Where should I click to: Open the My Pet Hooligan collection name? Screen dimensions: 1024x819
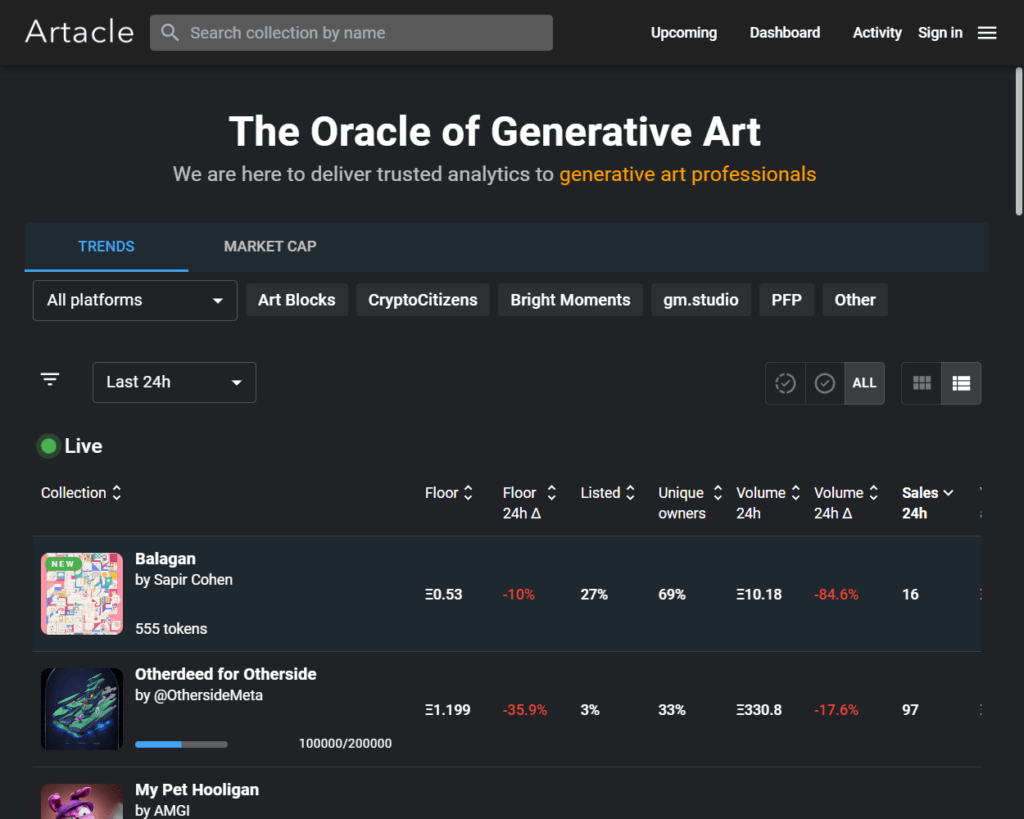[x=197, y=790]
